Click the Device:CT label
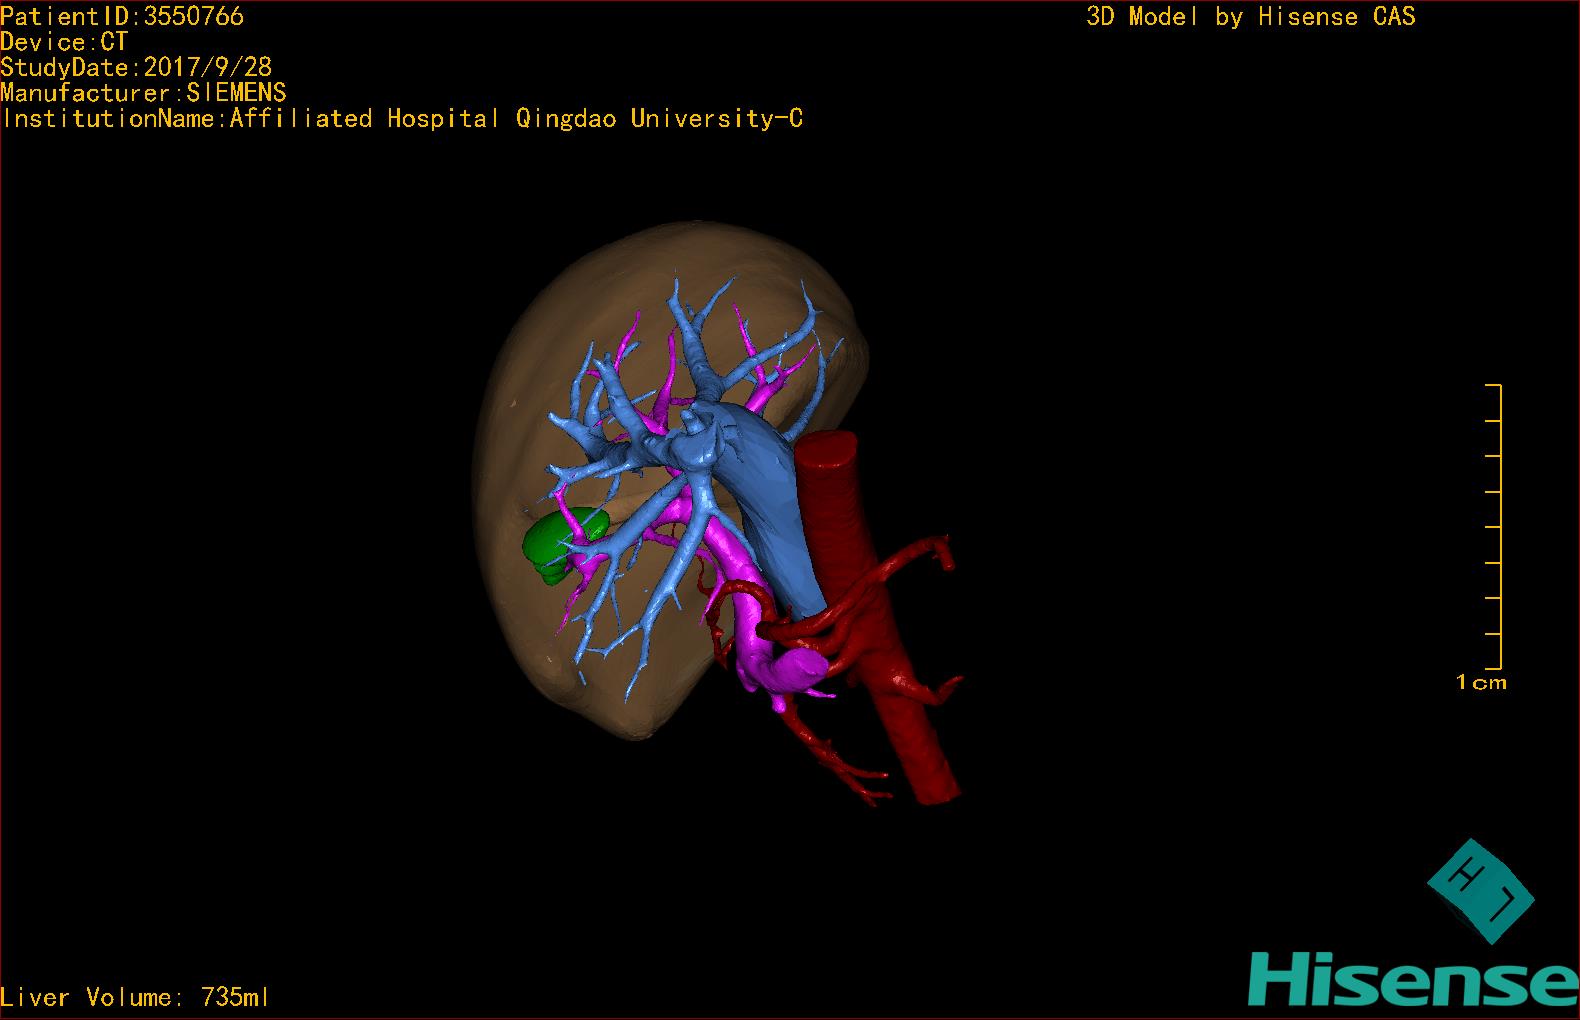 pos(64,42)
